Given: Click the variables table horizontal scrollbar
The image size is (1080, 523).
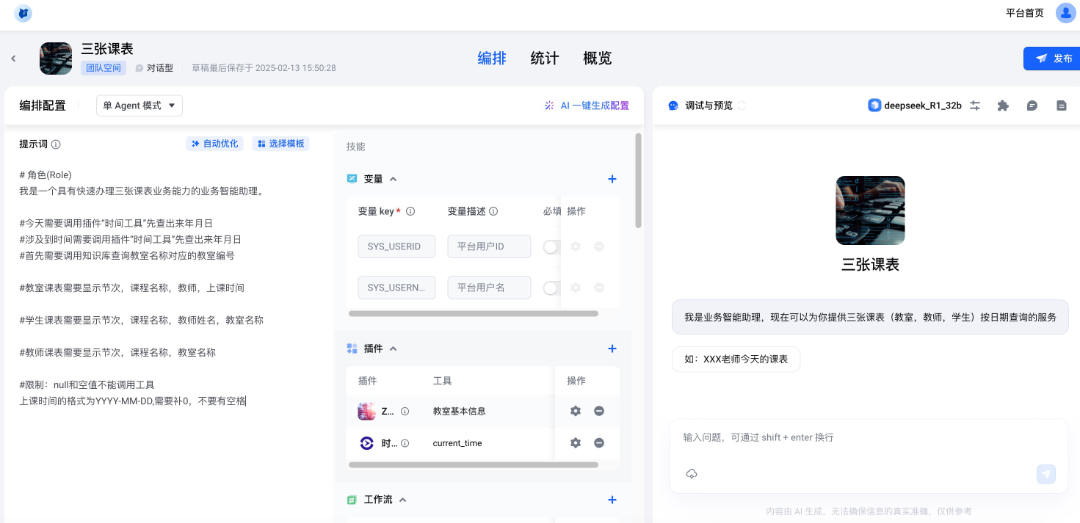Looking at the screenshot, I should (x=473, y=314).
